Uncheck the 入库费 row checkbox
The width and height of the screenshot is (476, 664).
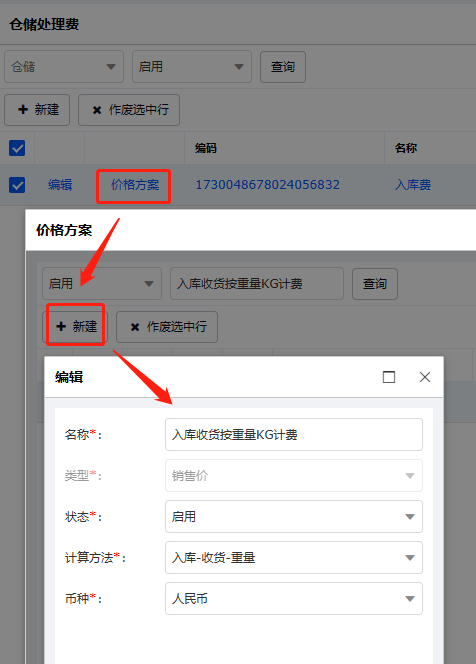(17, 185)
